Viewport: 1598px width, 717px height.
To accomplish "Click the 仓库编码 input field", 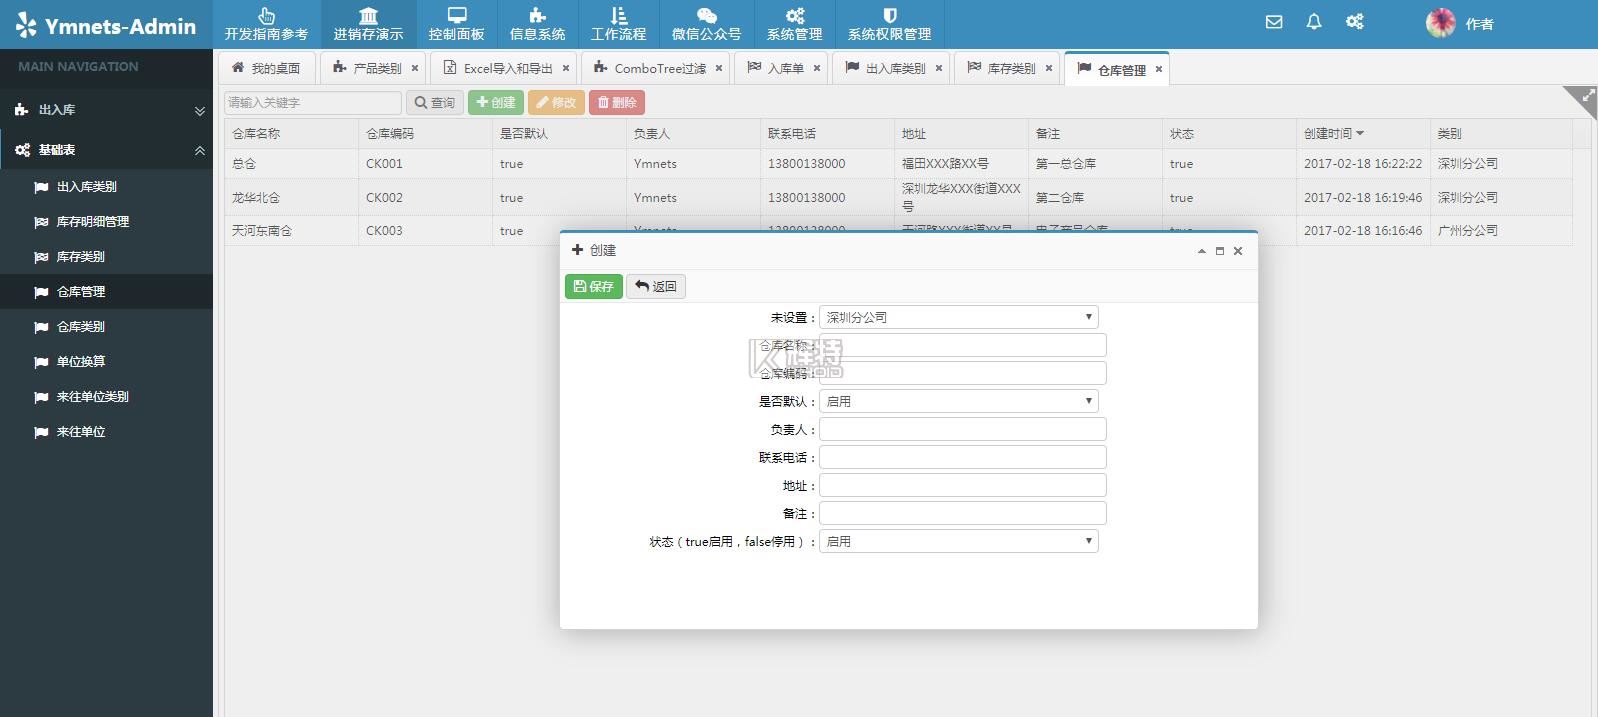I will tap(963, 373).
